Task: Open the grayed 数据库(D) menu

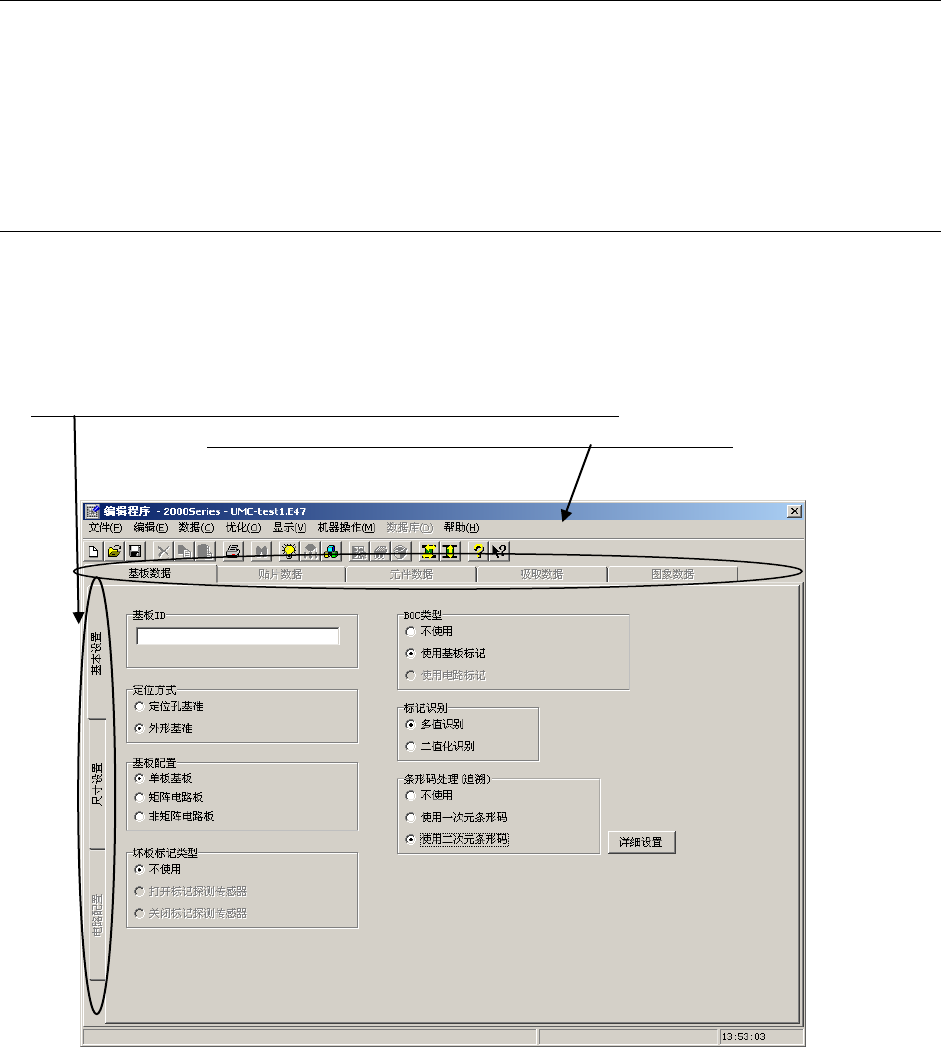Action: pyautogui.click(x=409, y=528)
